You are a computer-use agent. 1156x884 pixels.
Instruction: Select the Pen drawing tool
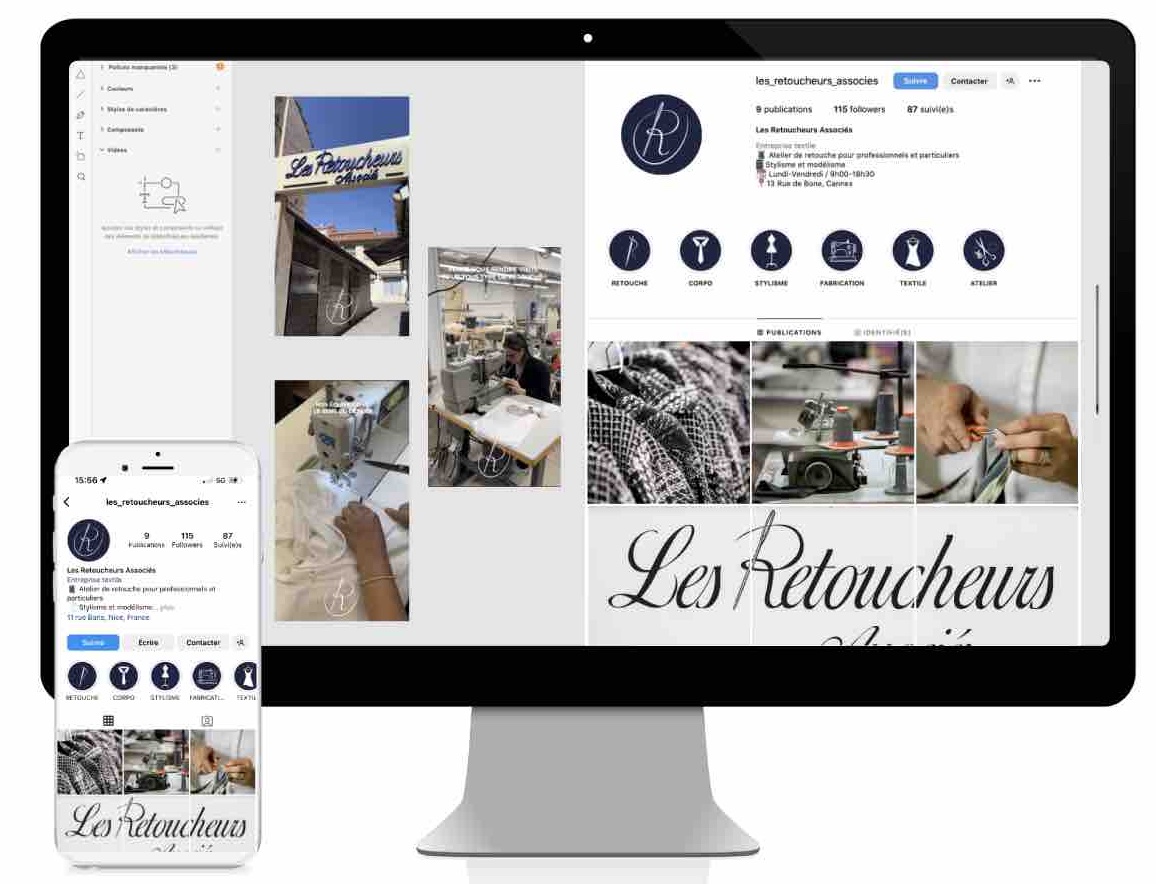(81, 115)
